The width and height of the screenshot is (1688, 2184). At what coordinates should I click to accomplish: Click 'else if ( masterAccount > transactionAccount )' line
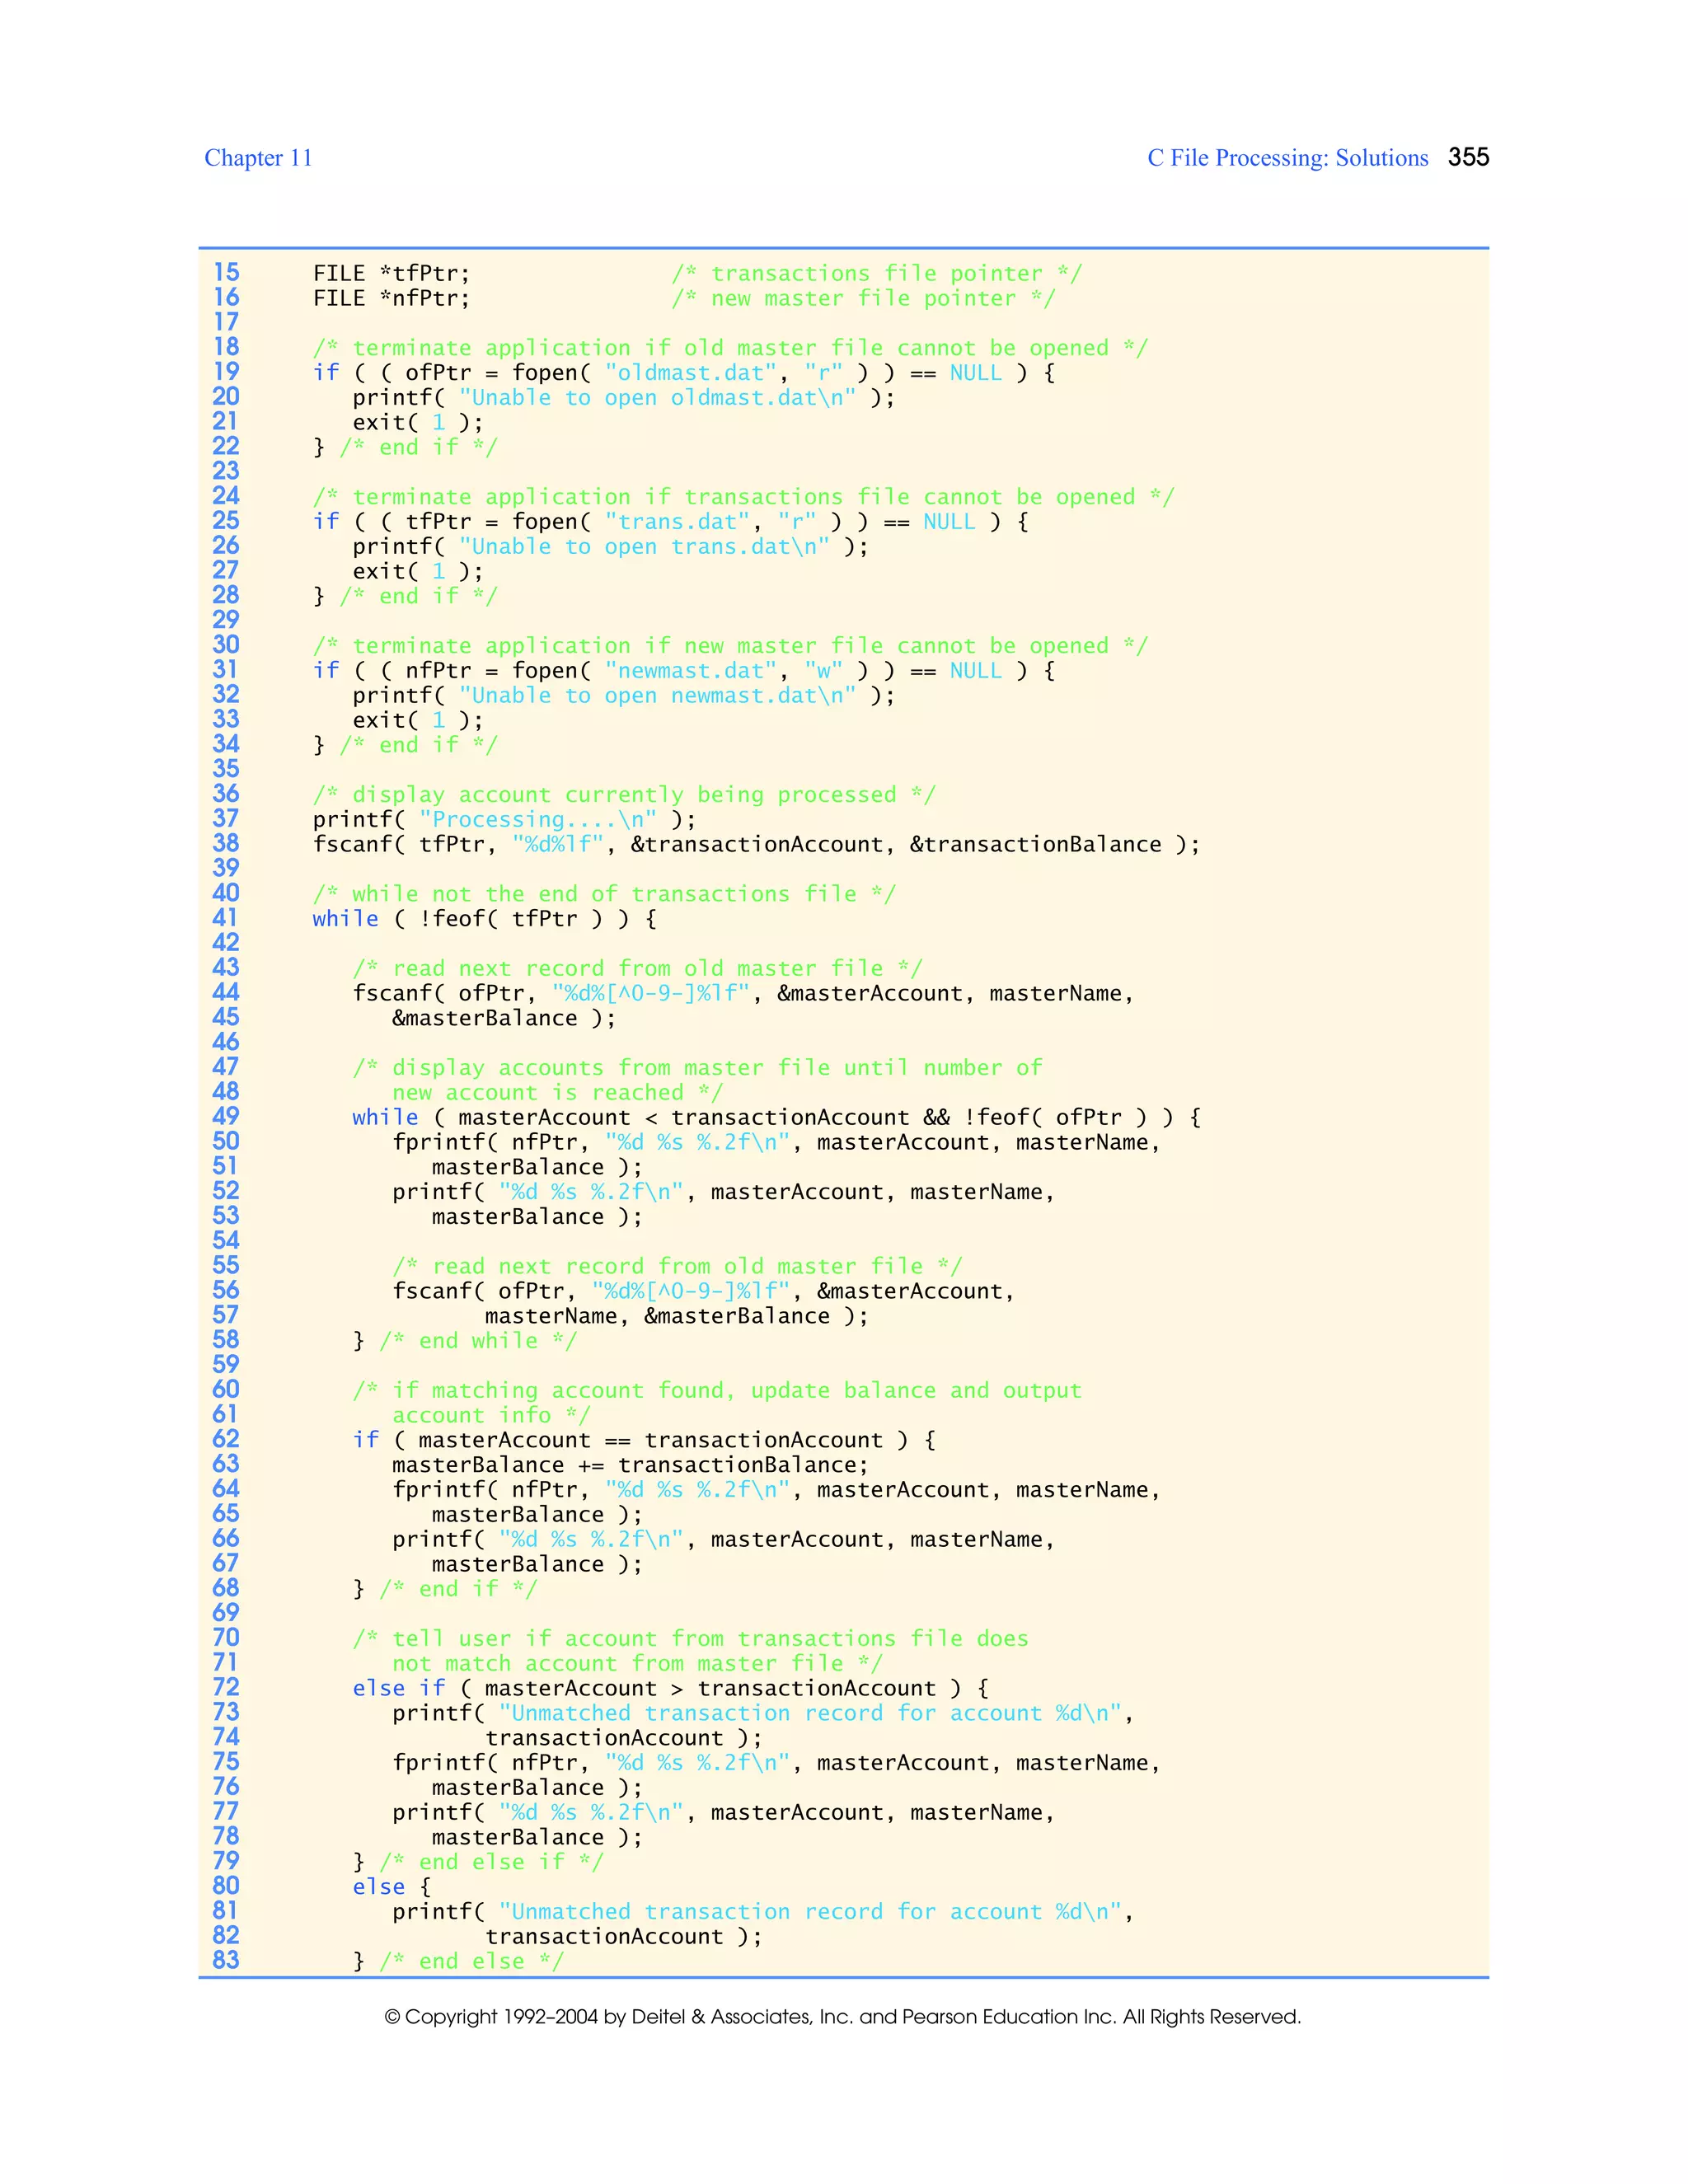tap(670, 1688)
